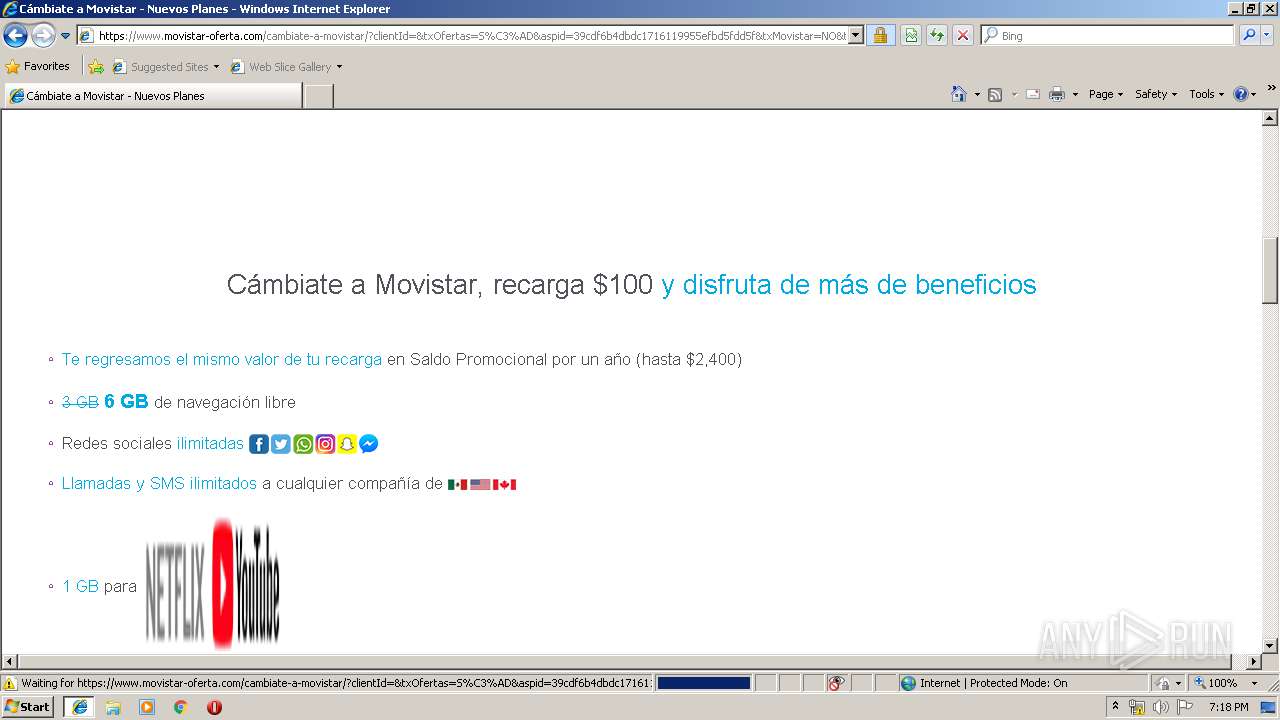Click the Facebook icon

pos(259,444)
